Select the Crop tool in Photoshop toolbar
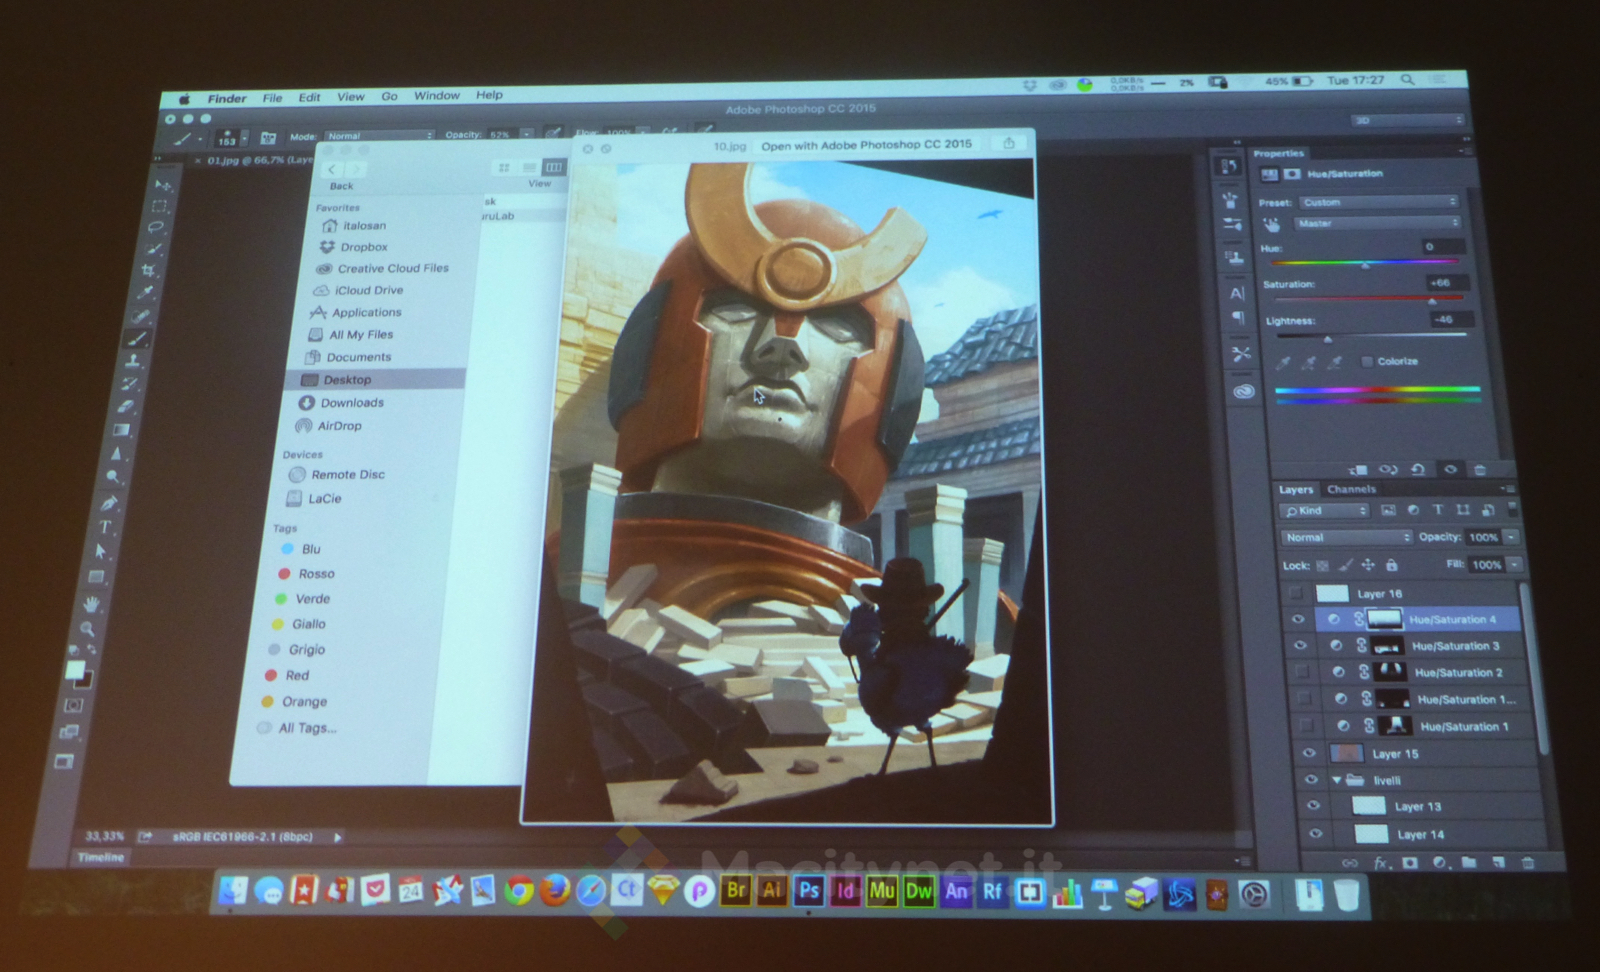This screenshot has height=972, width=1600. click(149, 270)
